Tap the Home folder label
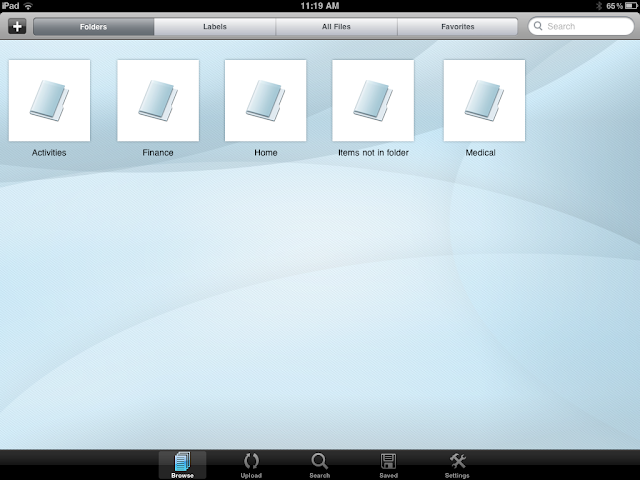 (x=266, y=153)
